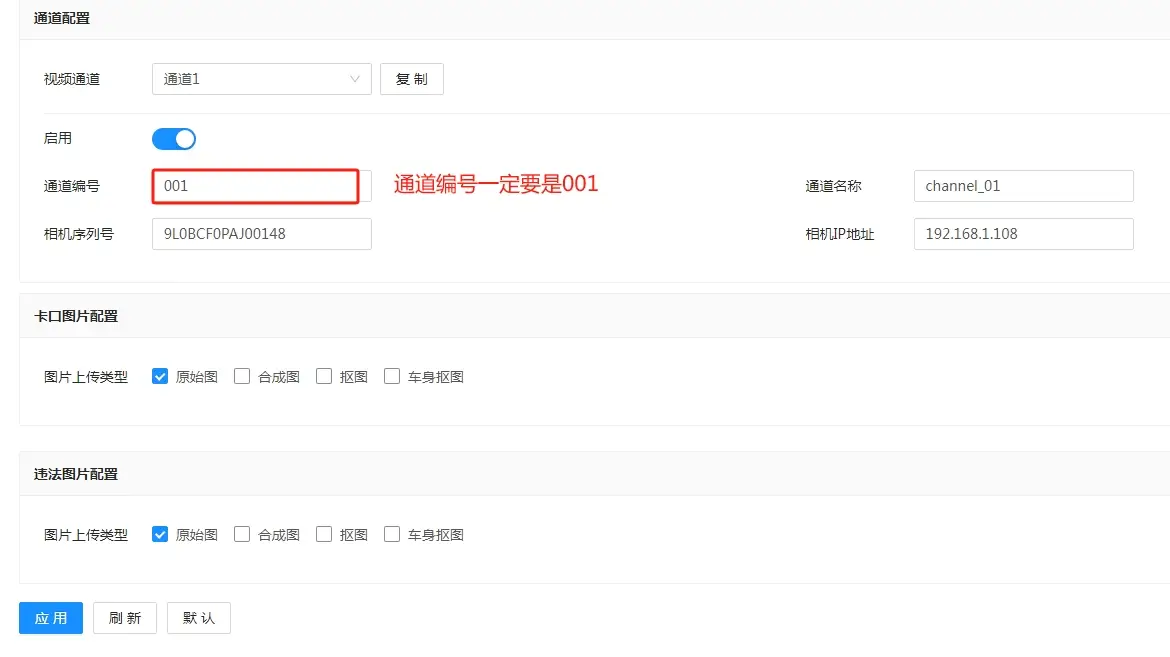
Task: Check 合成图 in 卡口图片配置
Action: pyautogui.click(x=242, y=377)
